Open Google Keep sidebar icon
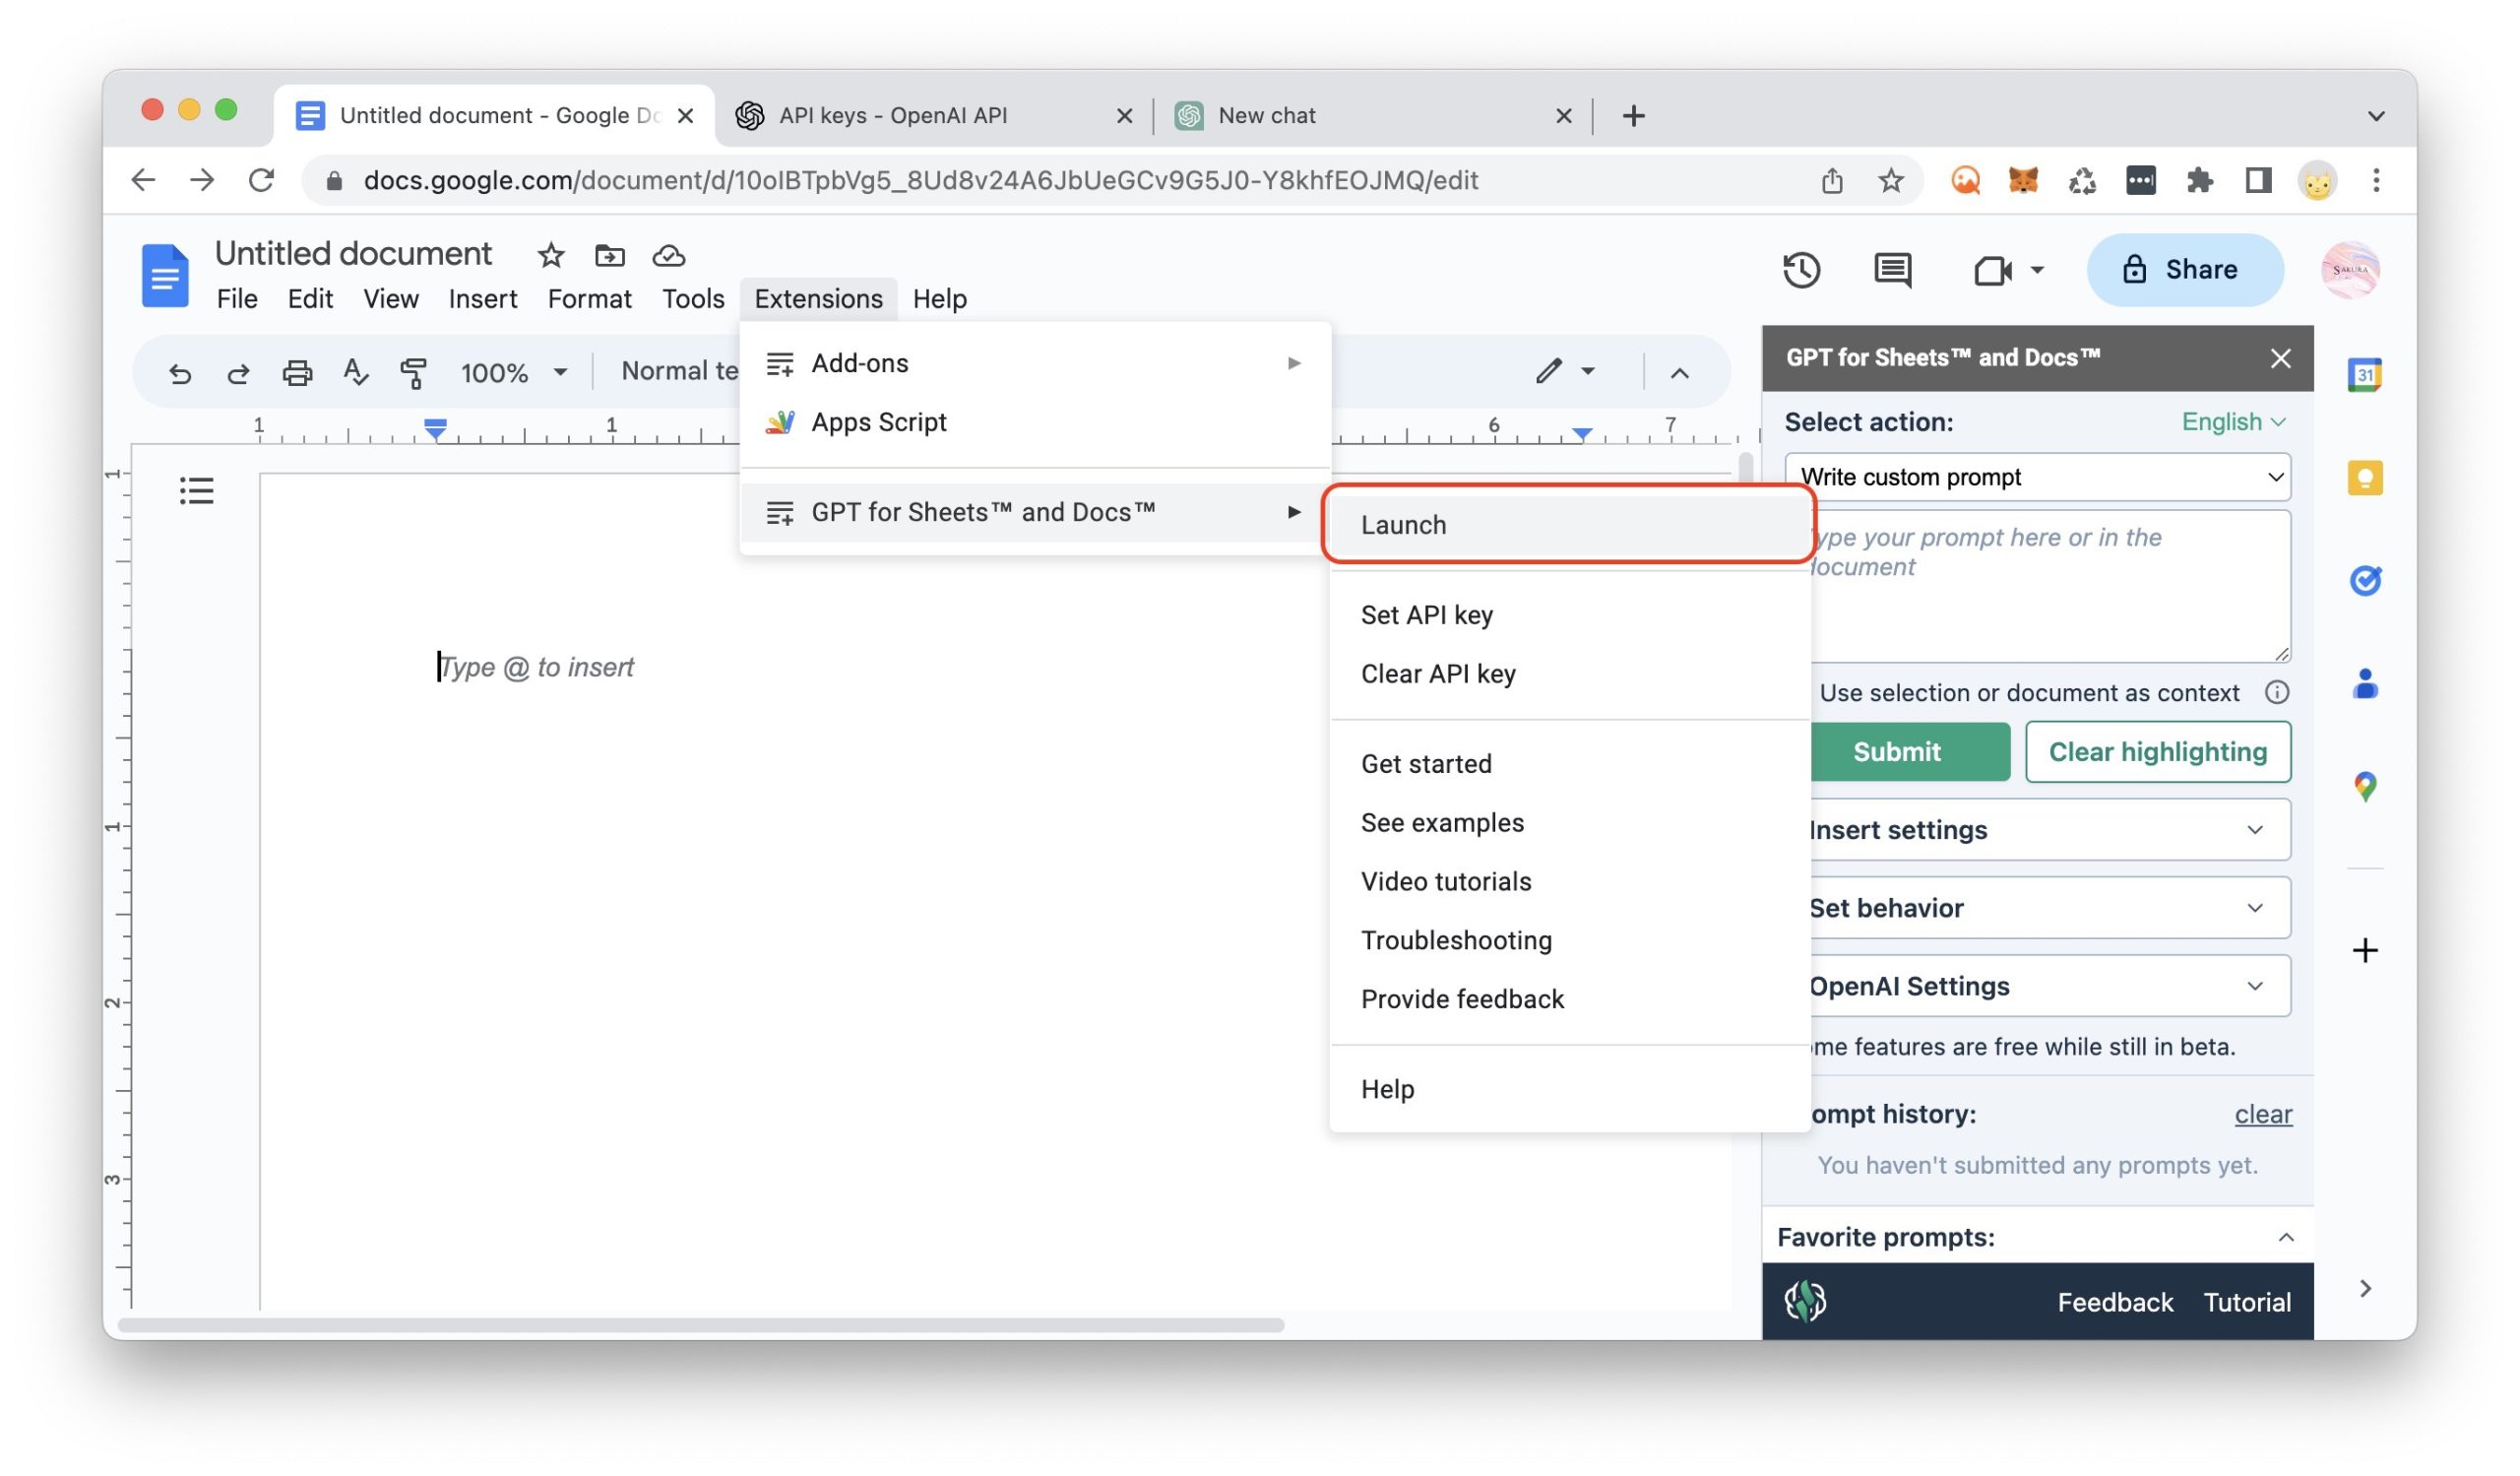2520x1476 pixels. point(2364,478)
